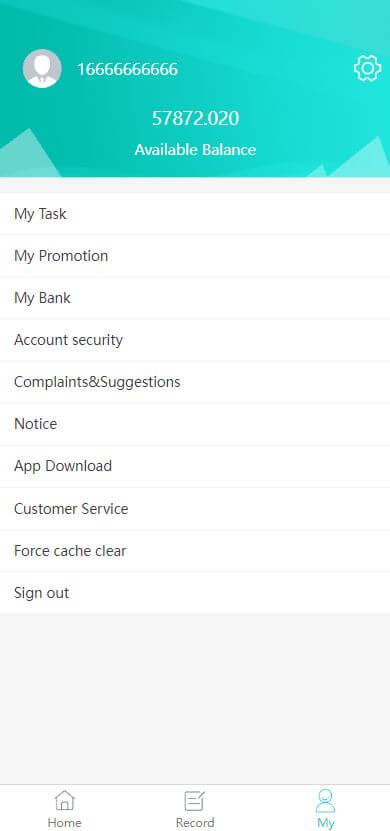
Task: Click the 57872.020 balance amount
Action: pyautogui.click(x=196, y=118)
